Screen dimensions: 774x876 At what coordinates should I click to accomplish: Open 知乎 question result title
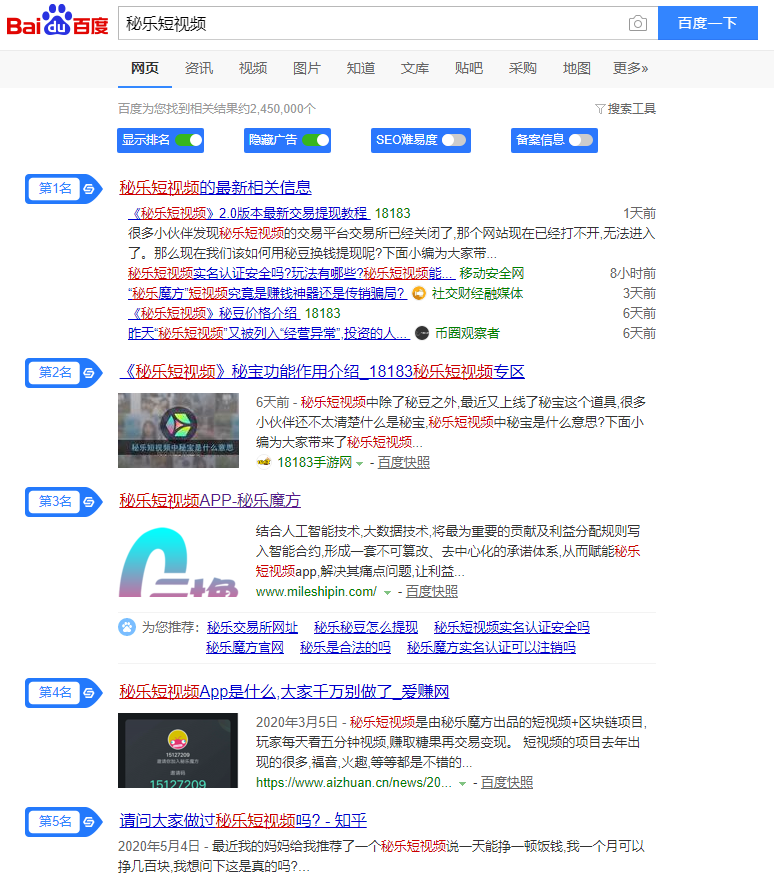pyautogui.click(x=243, y=821)
